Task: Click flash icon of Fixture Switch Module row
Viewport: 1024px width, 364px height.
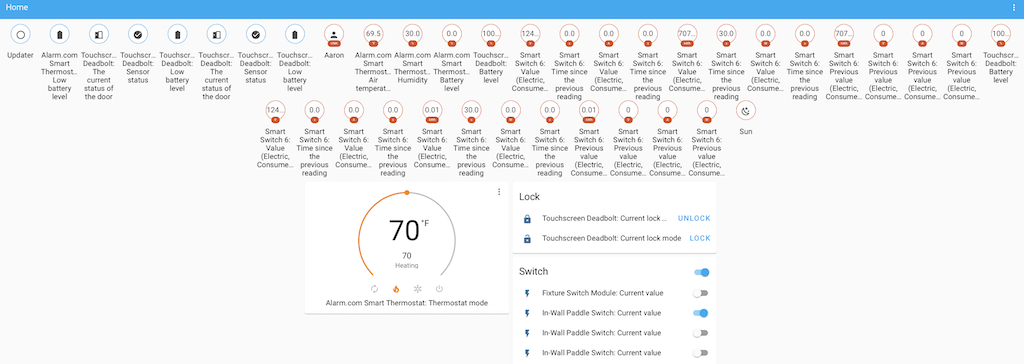Action: (527, 293)
